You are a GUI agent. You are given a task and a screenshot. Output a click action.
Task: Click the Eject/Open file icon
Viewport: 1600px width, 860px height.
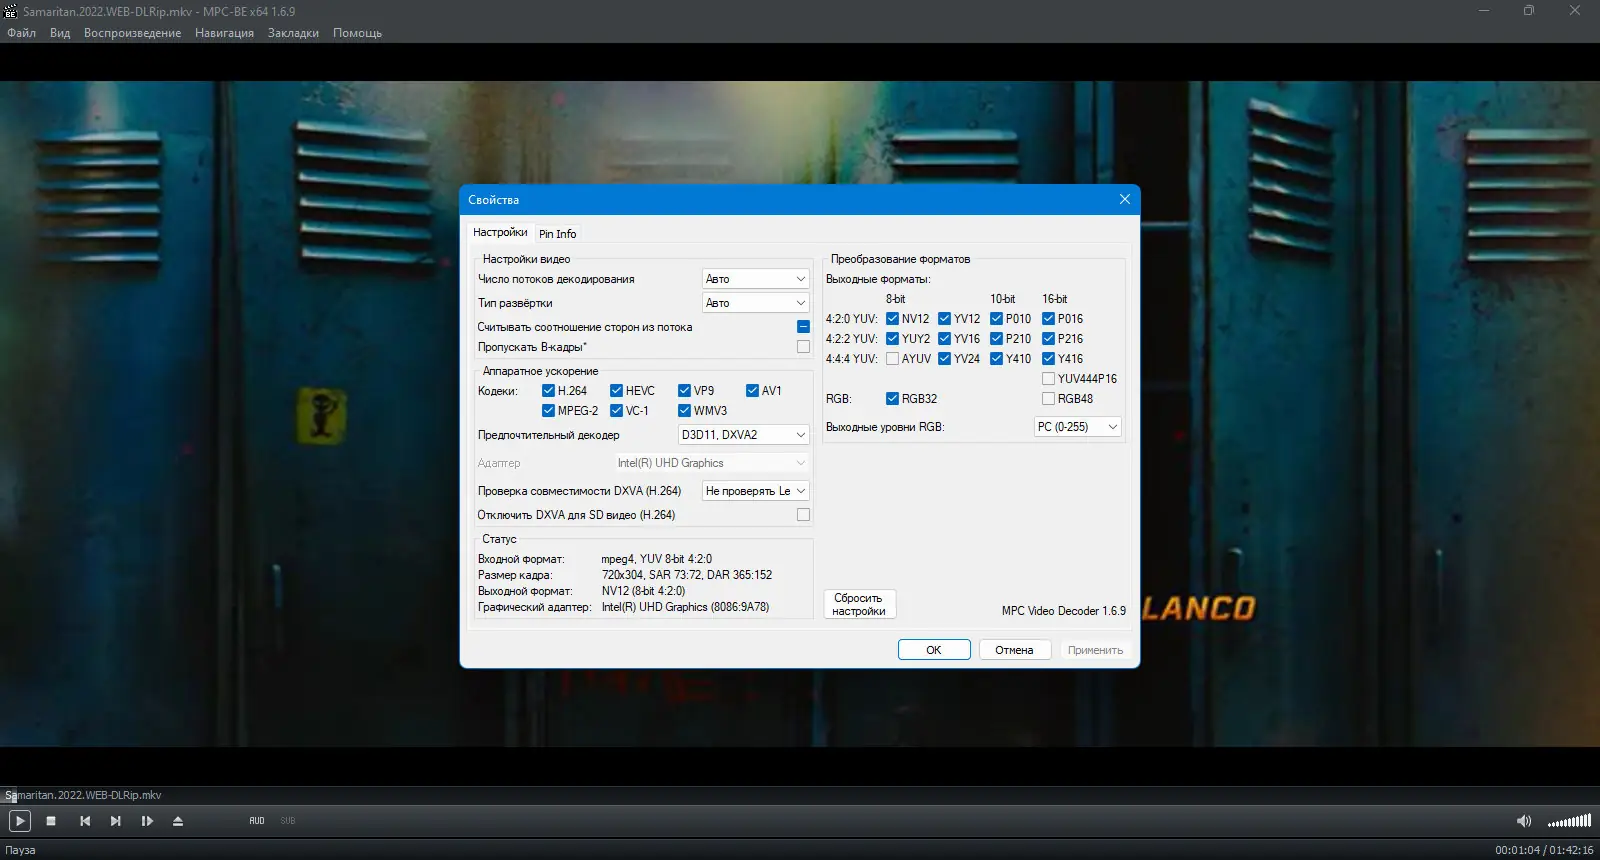178,821
